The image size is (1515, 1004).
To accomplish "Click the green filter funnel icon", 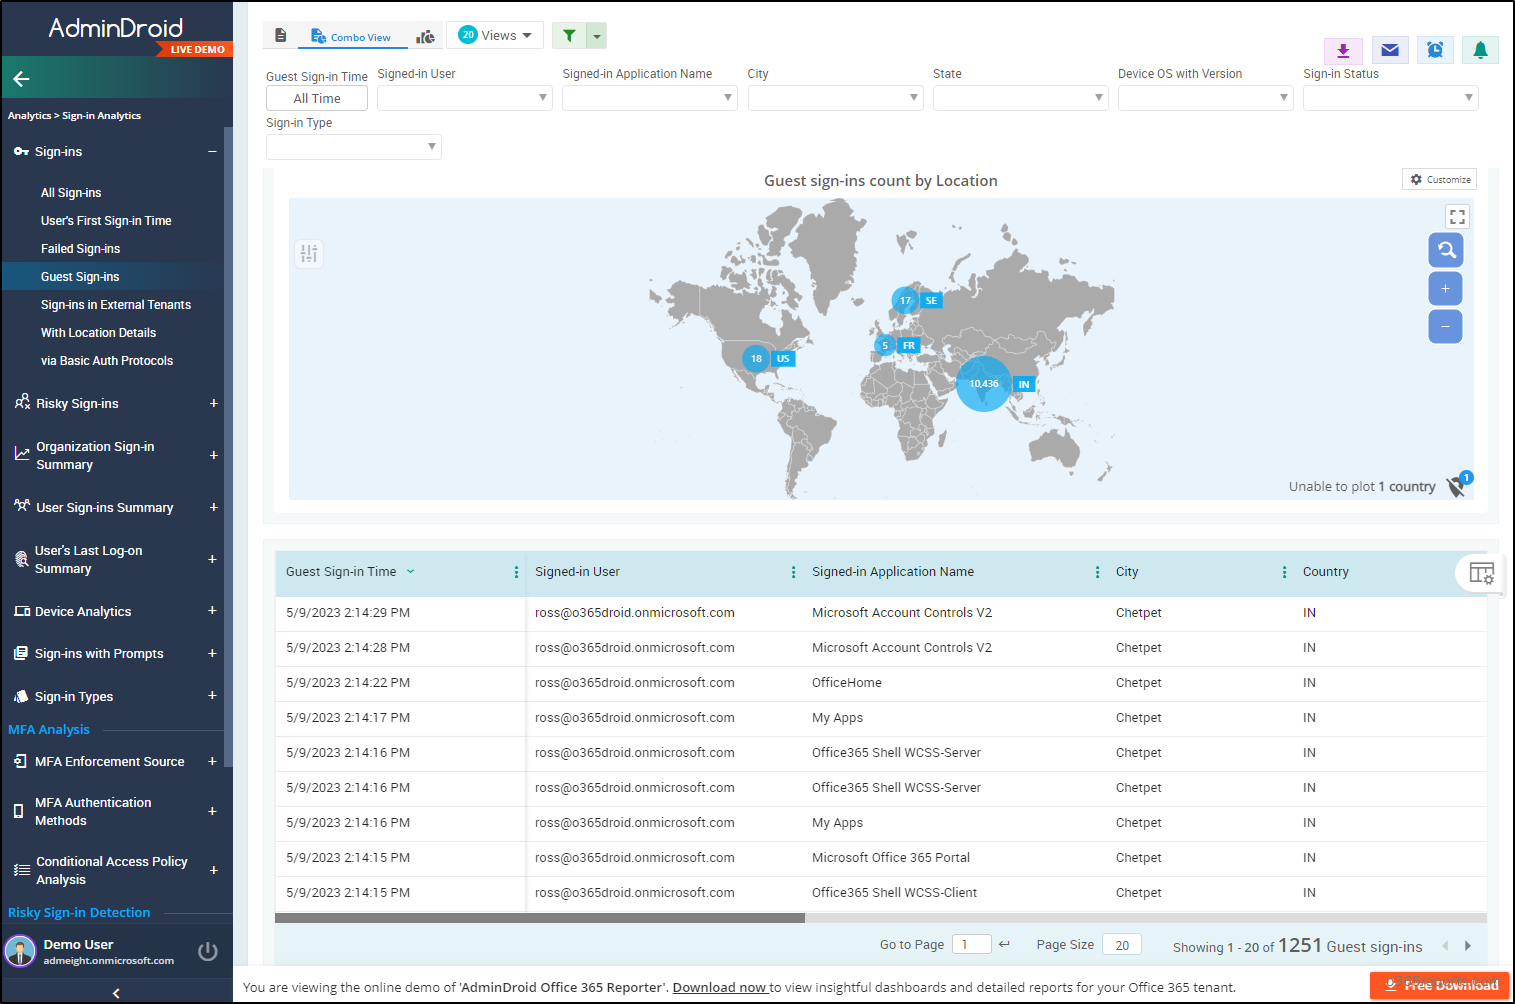I will (569, 36).
